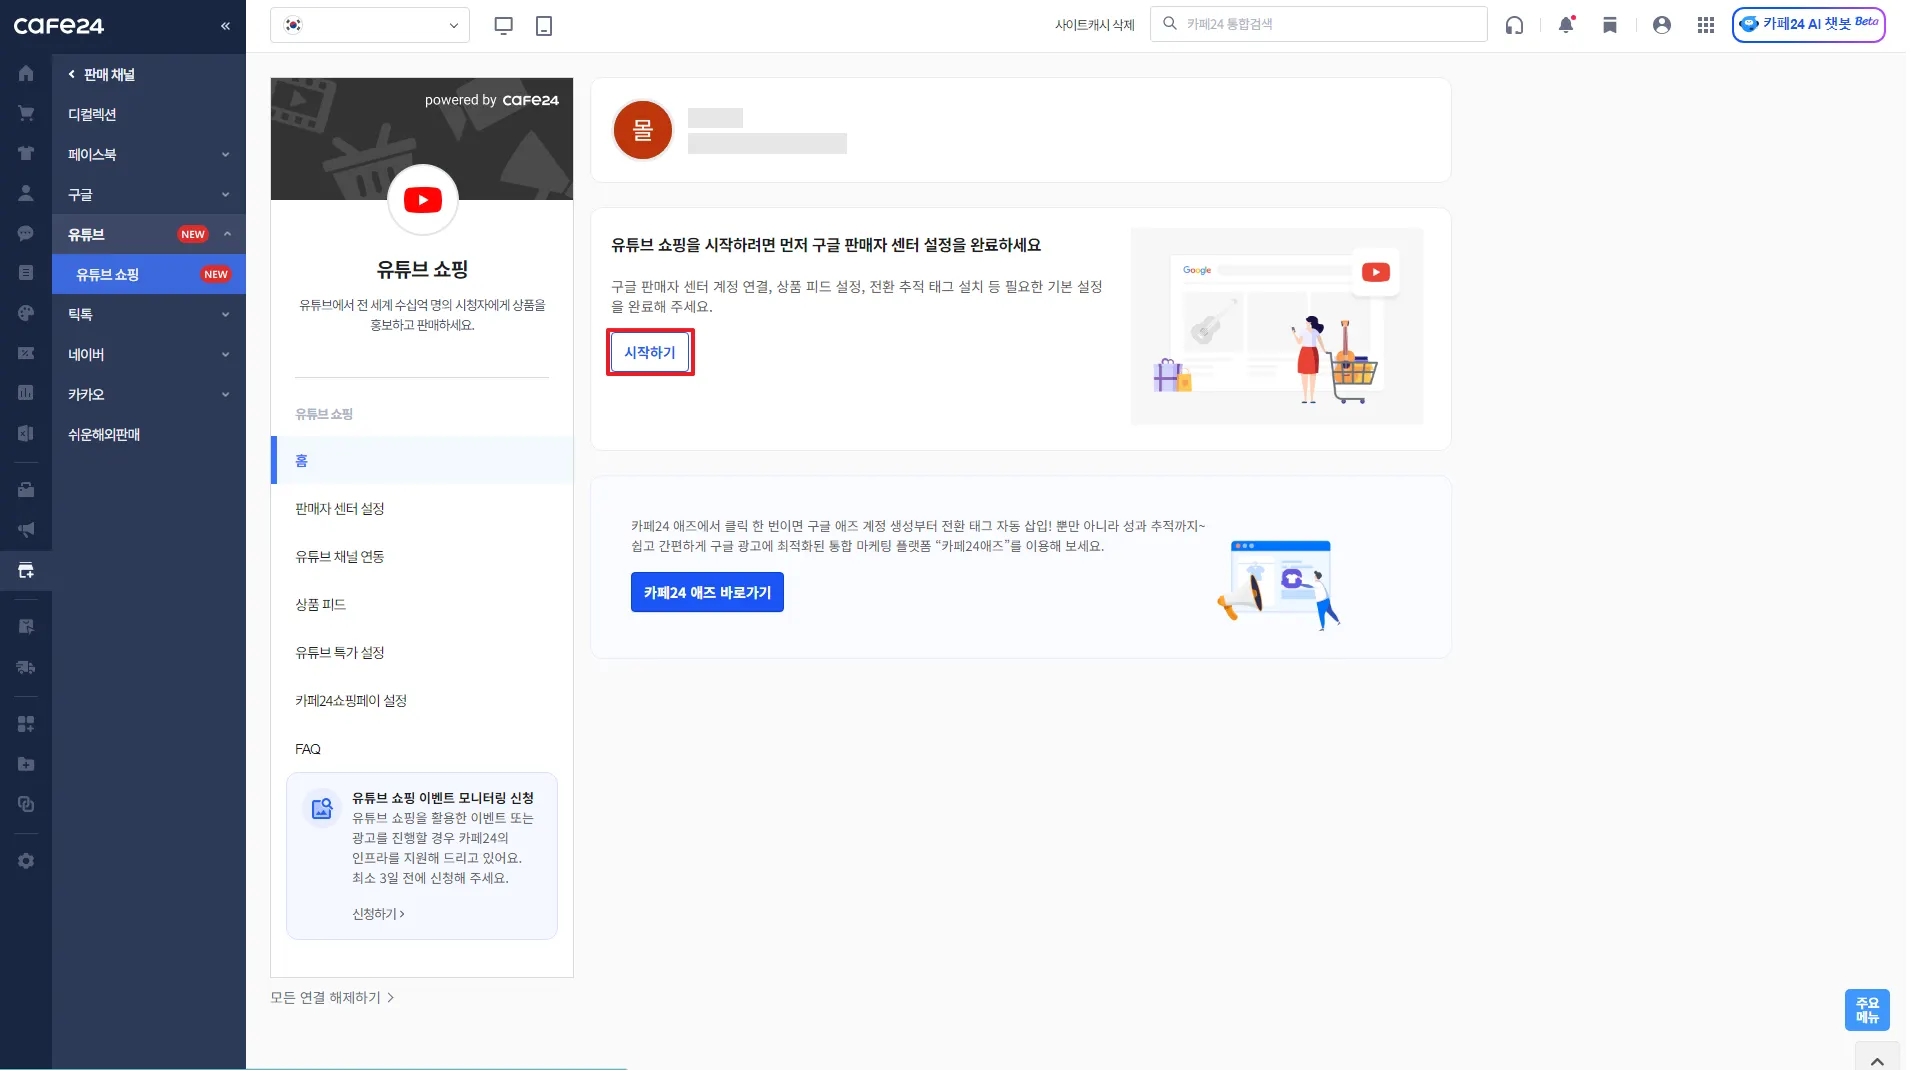Viewport: 1915px width, 1070px height.
Task: Open the megaphone marketing icon
Action: [x=26, y=530]
